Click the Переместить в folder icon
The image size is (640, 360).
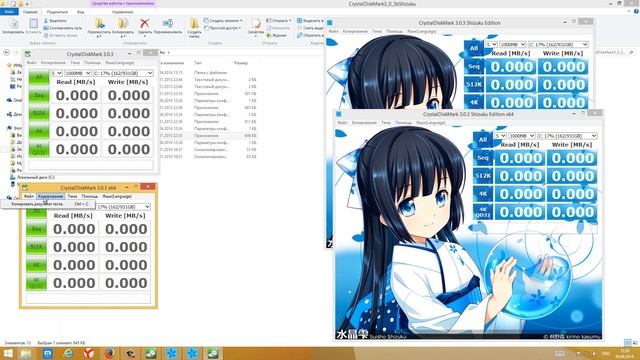pyautogui.click(x=99, y=23)
